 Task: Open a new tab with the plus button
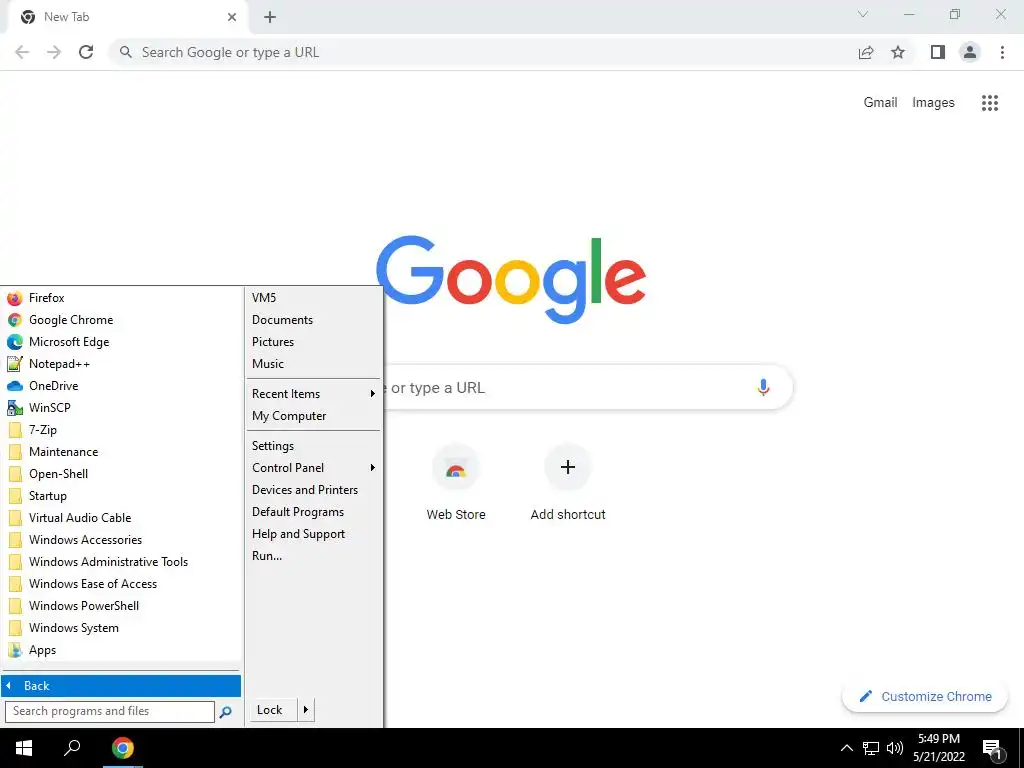(270, 17)
